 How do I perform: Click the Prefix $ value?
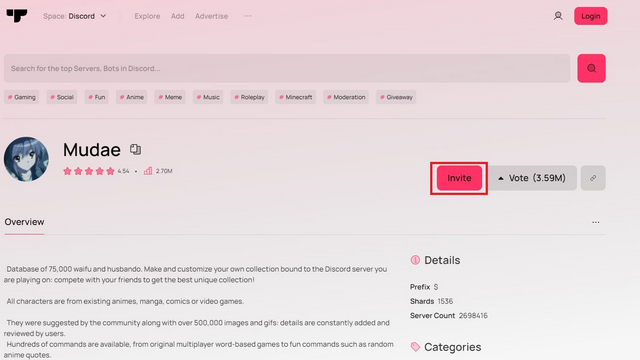[x=436, y=287]
